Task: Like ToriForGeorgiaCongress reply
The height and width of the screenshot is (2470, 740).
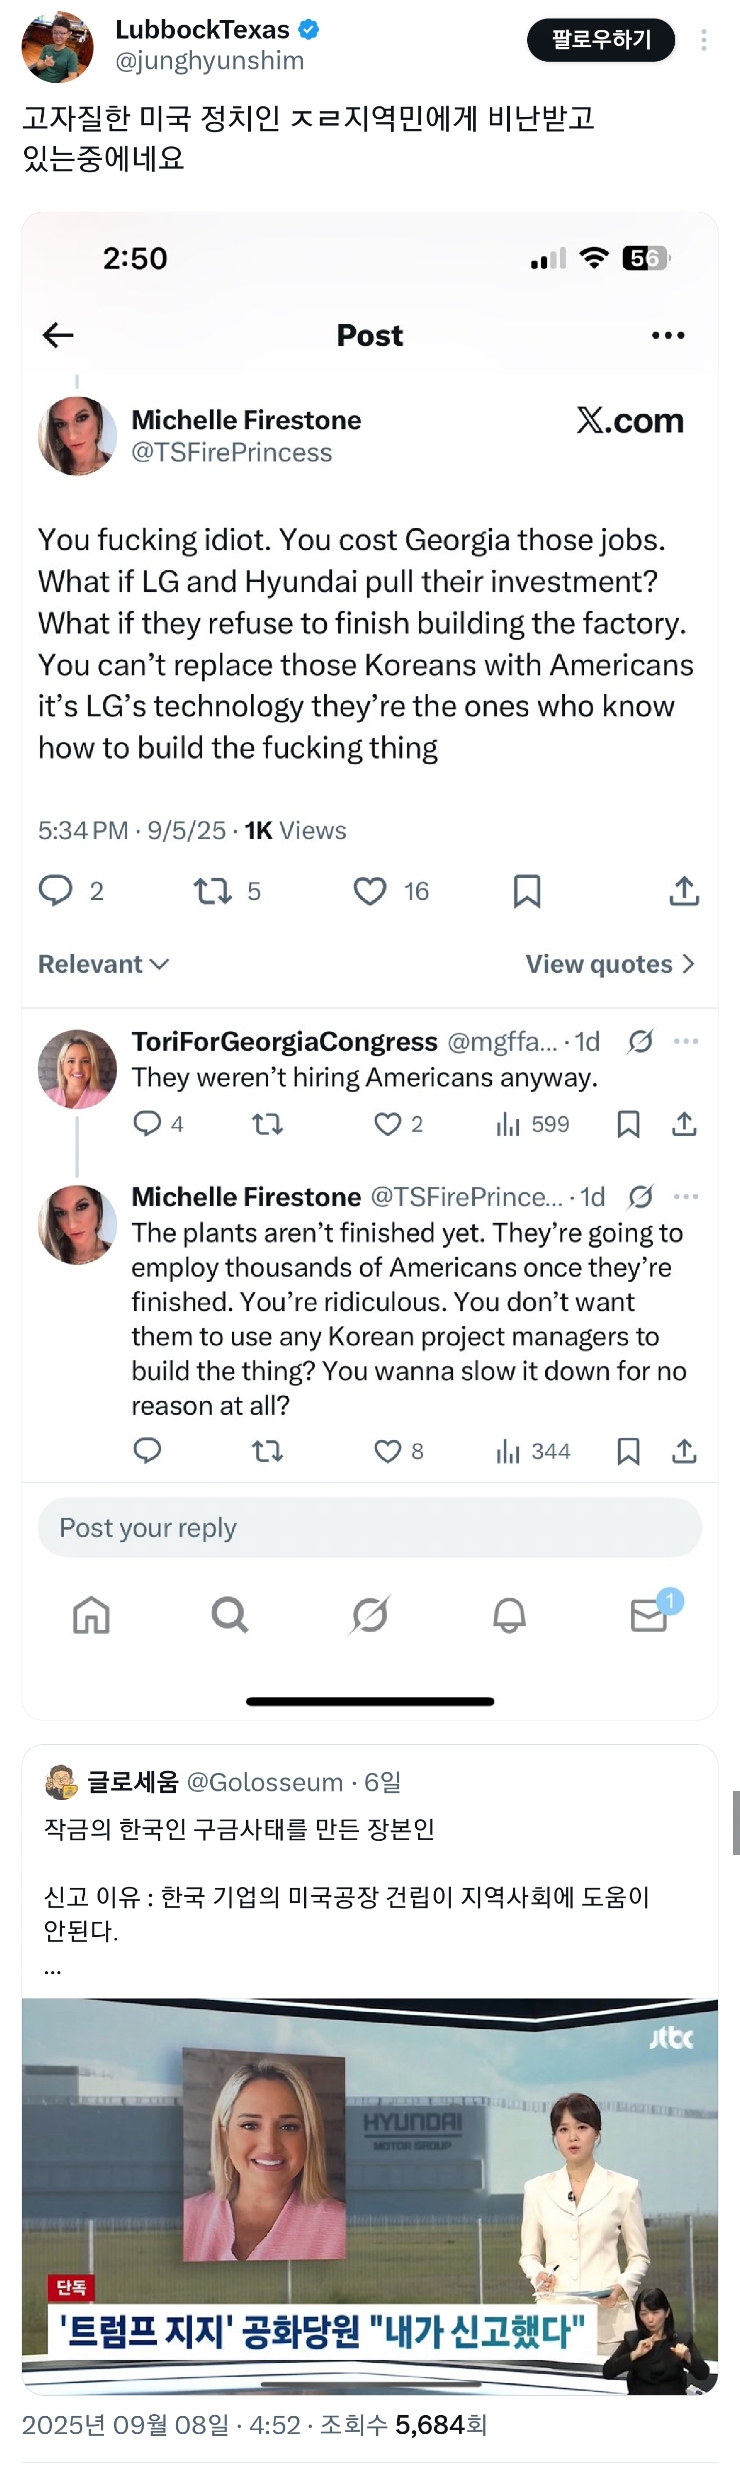Action: point(387,1125)
